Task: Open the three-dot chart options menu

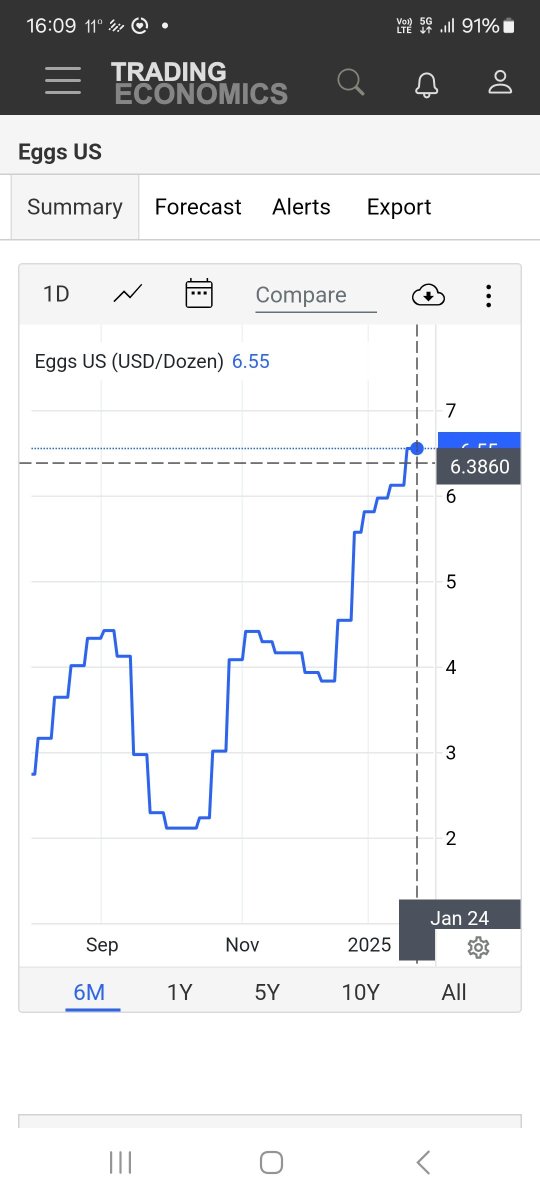Action: 488,295
